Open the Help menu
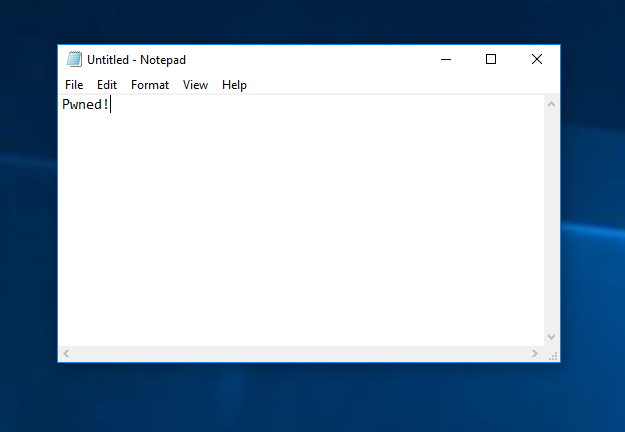The height and width of the screenshot is (432, 625). click(x=234, y=85)
